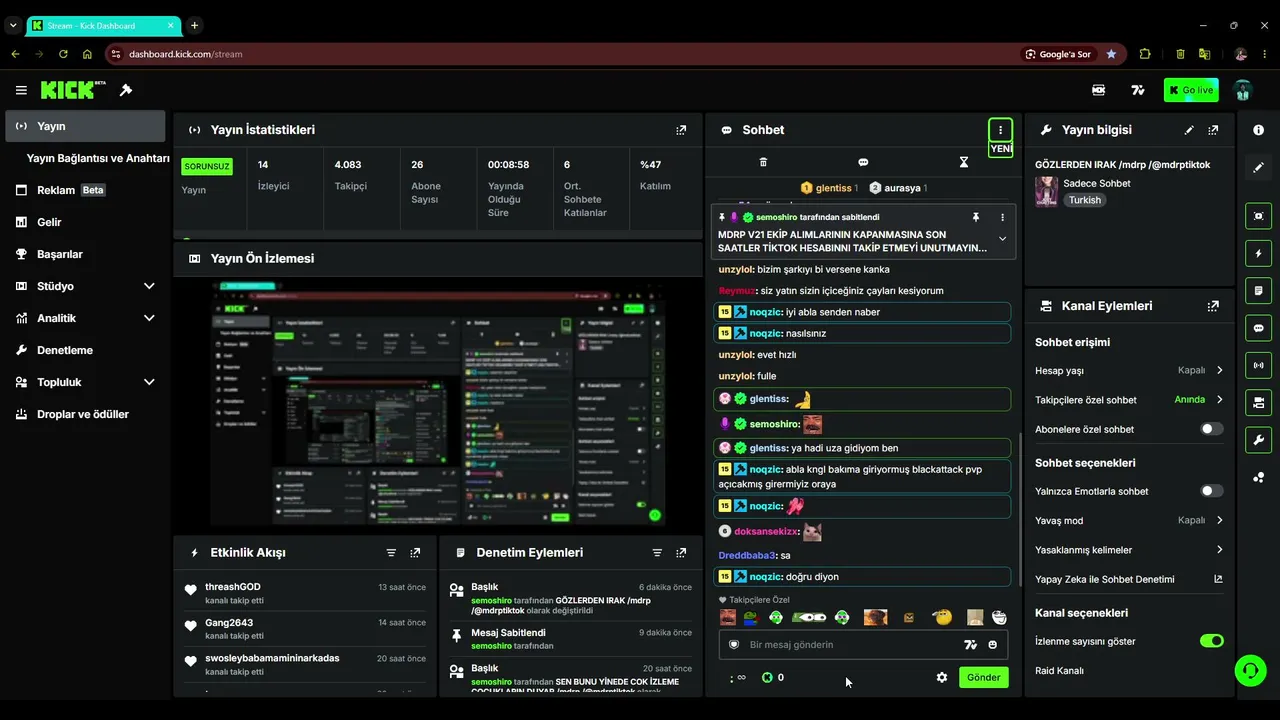
Task: Open the Başarılar page
Action: pyautogui.click(x=85, y=254)
